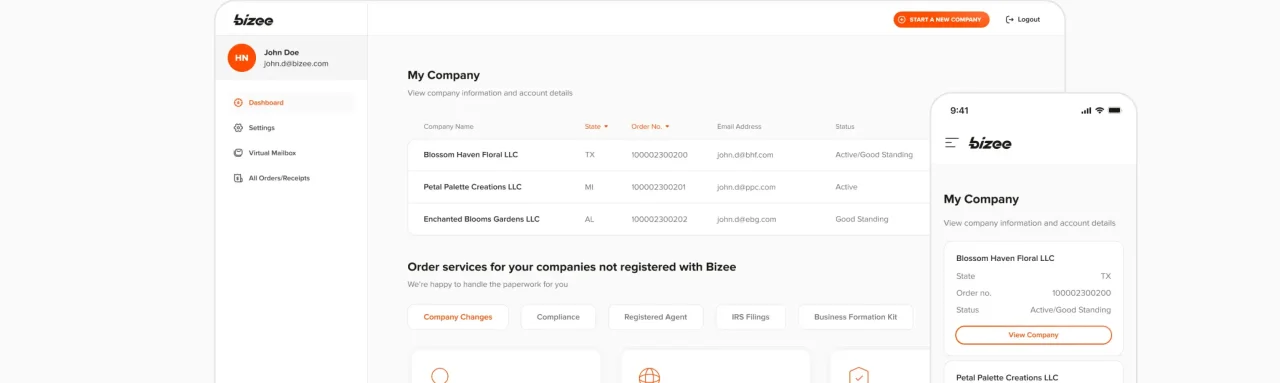The height and width of the screenshot is (383, 1280).
Task: Click the Company Name column header
Action: 448,127
